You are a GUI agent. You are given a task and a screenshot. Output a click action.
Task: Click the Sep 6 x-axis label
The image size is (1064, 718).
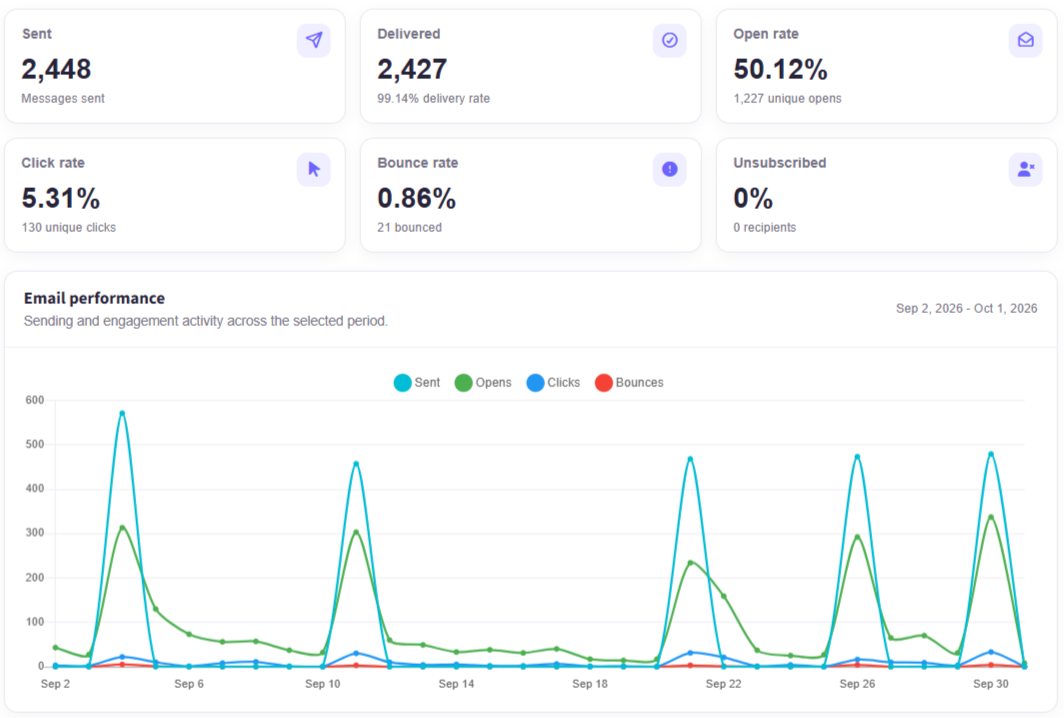click(189, 684)
